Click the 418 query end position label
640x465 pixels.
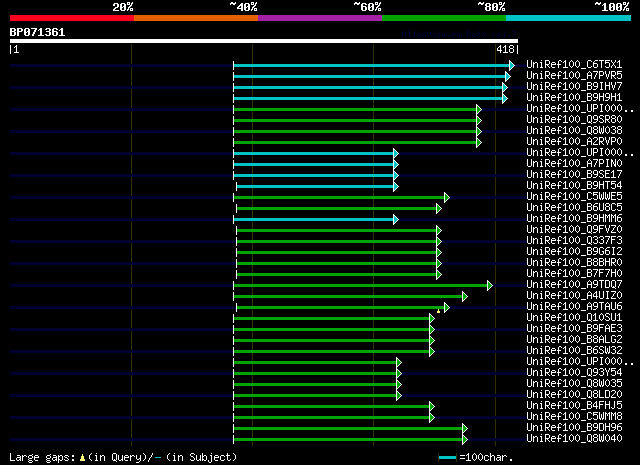[505, 49]
